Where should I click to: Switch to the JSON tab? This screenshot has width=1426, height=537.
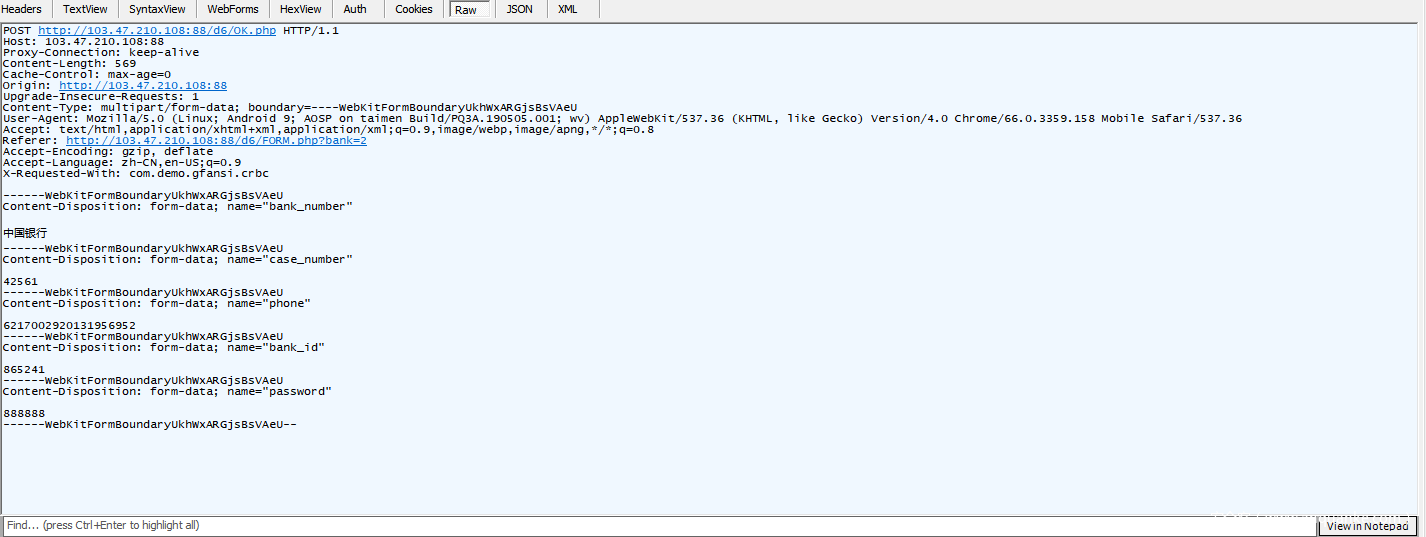(x=519, y=9)
